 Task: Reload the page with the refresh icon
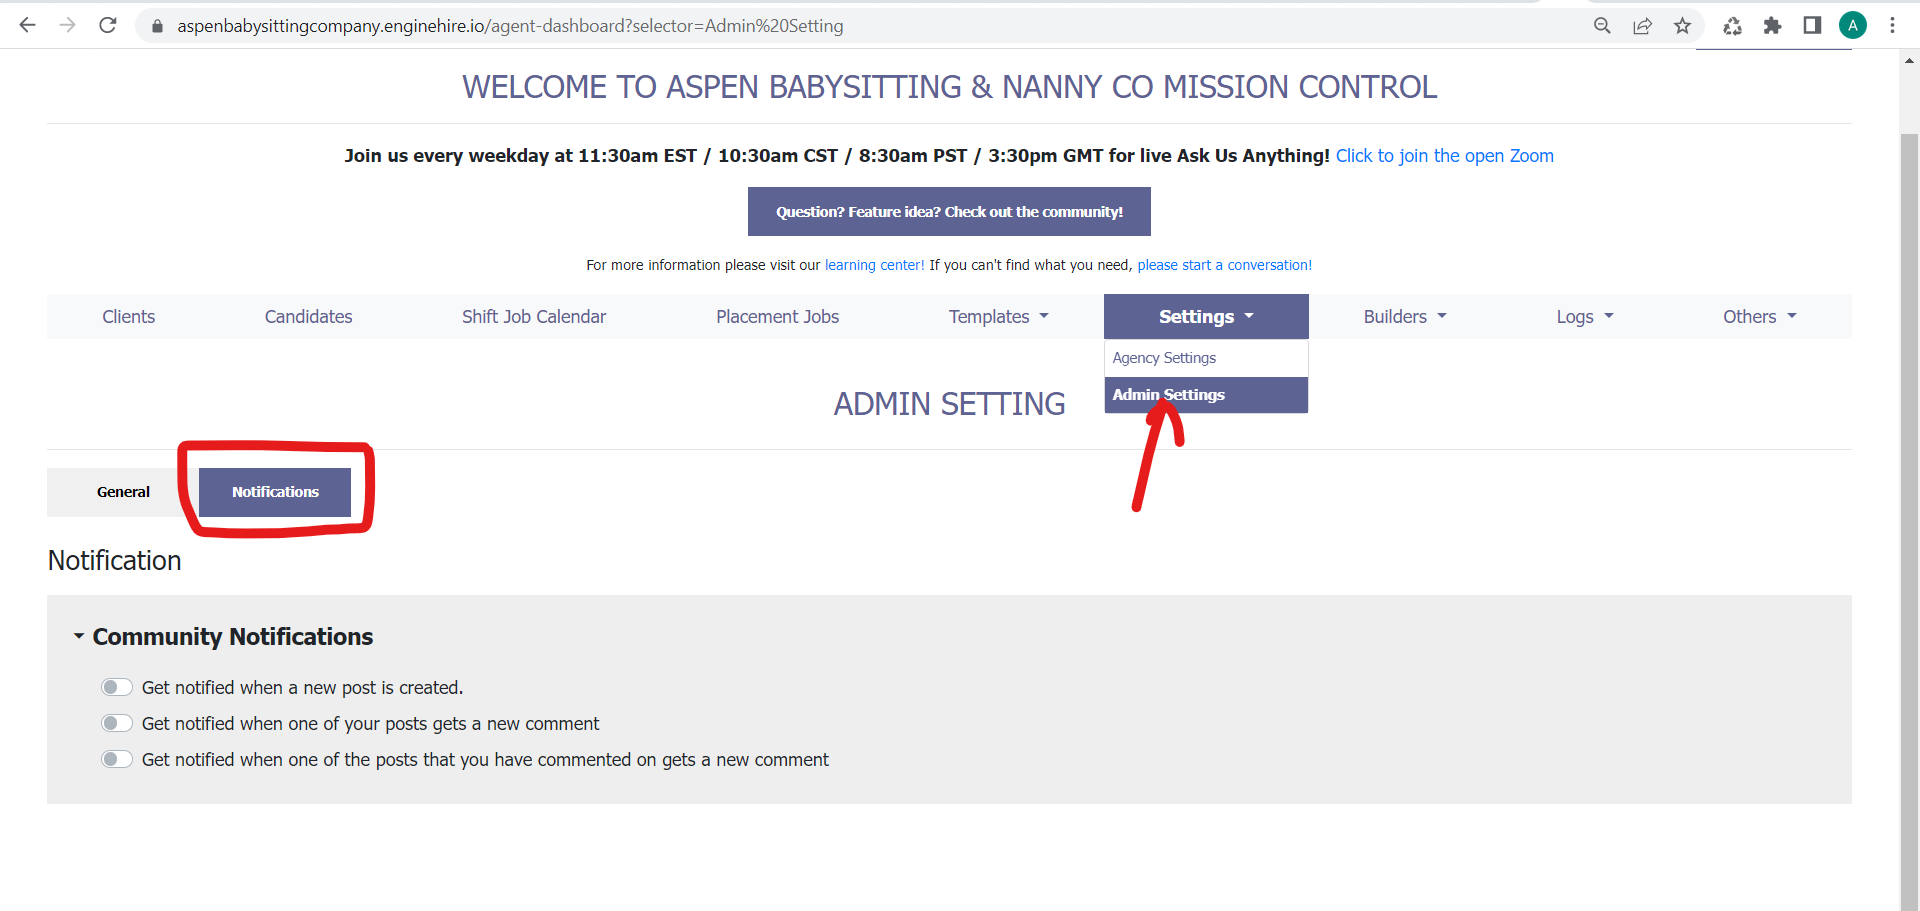tap(108, 25)
